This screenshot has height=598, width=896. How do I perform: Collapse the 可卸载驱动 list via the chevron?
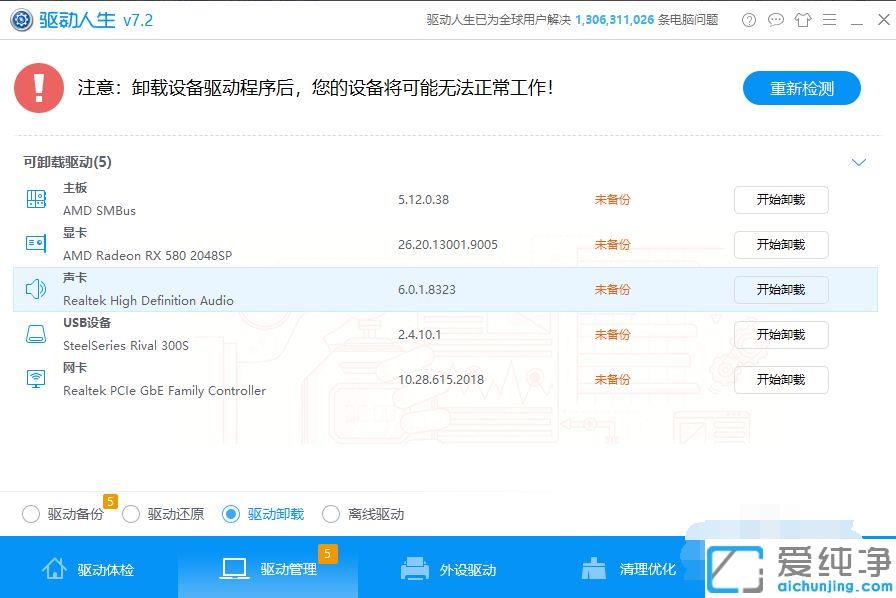[858, 161]
